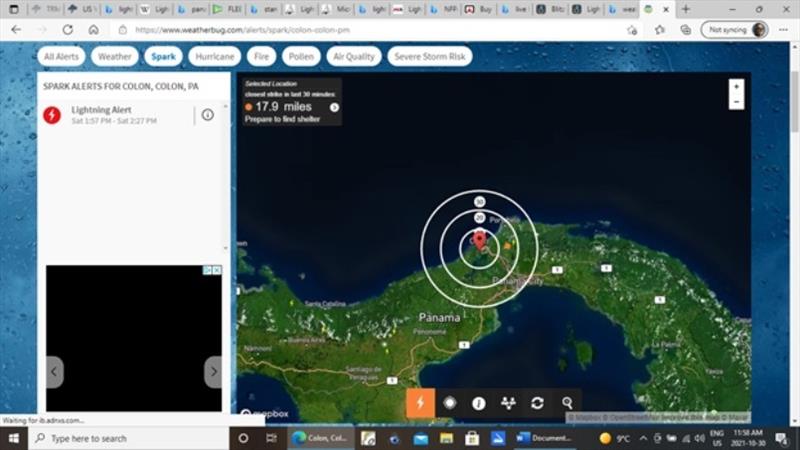The width and height of the screenshot is (800, 450).
Task: Open Windows Start menu
Action: [14, 438]
